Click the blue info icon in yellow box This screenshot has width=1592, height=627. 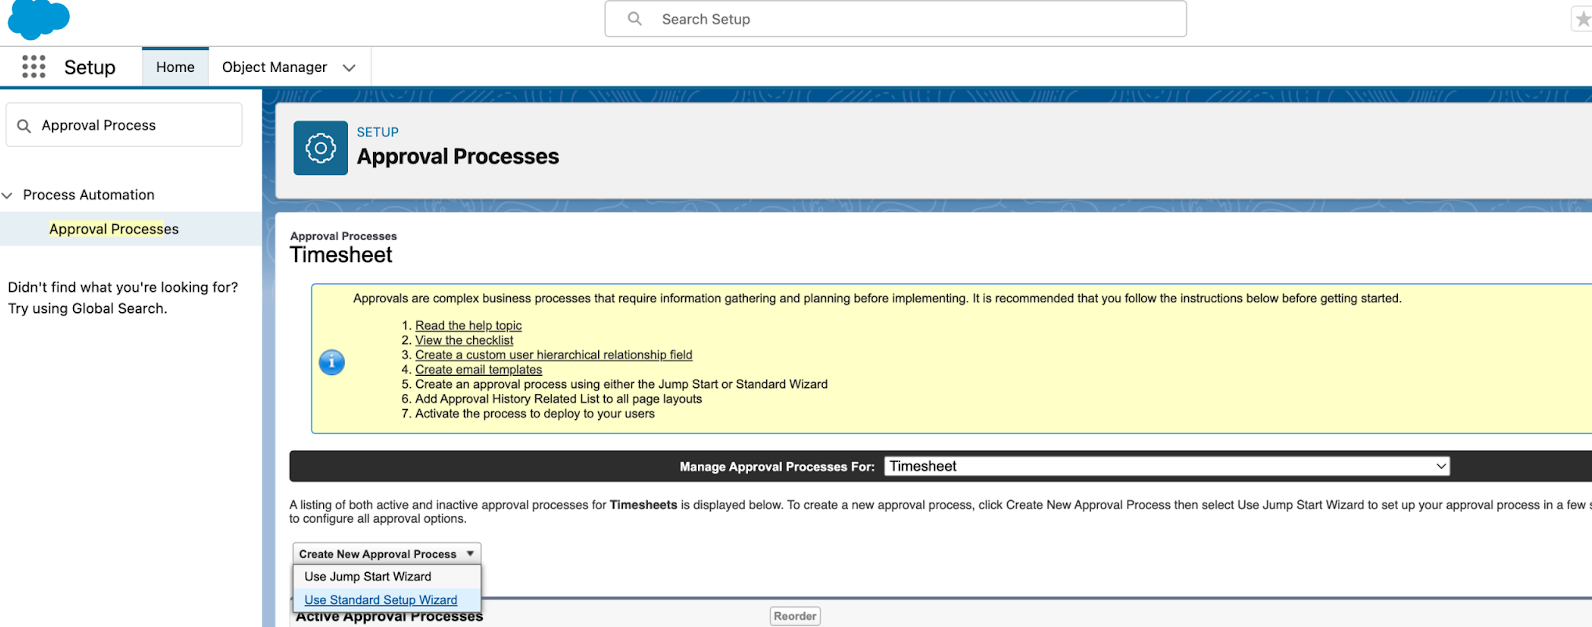[x=332, y=362]
